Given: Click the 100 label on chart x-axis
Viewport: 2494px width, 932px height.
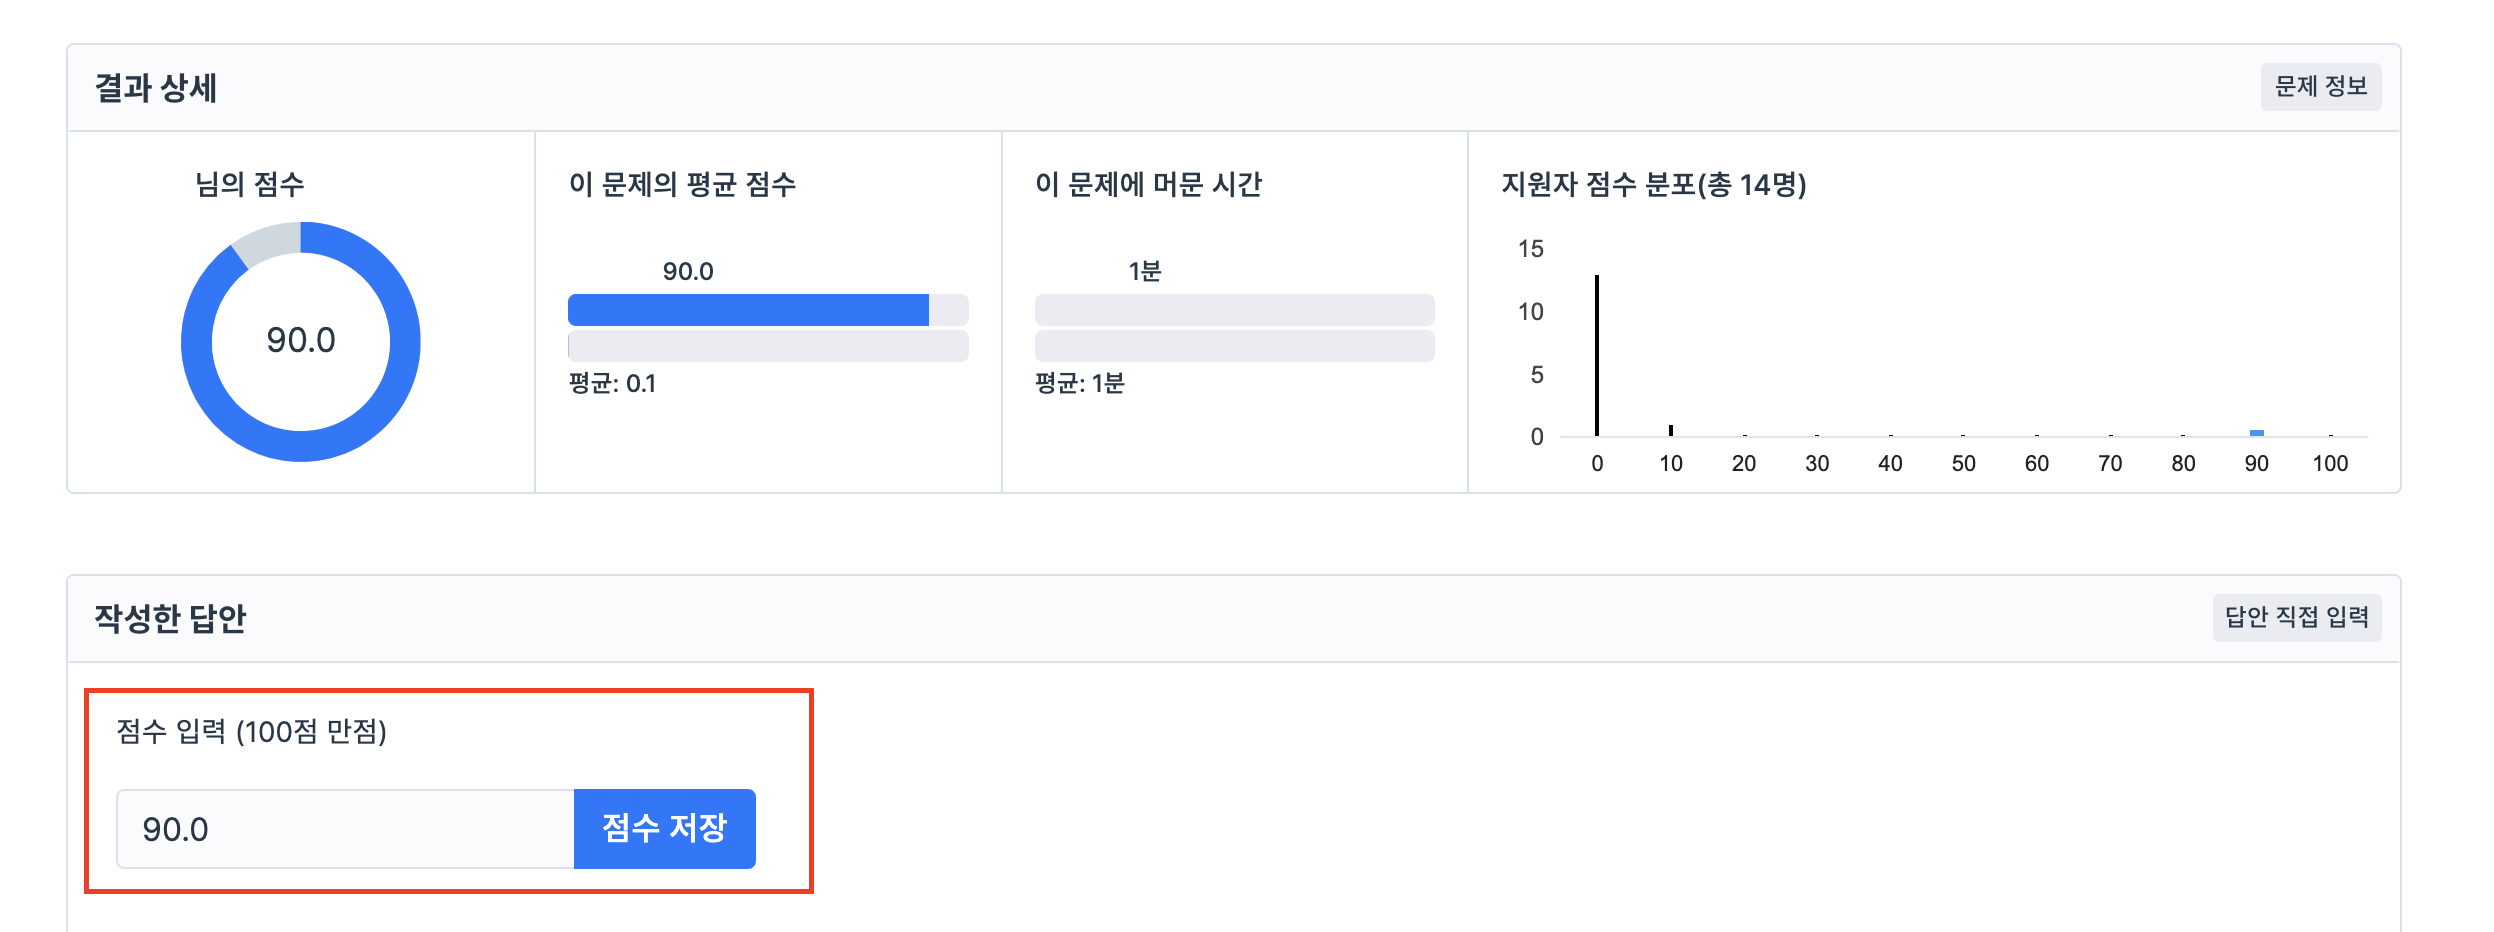Looking at the screenshot, I should pos(2330,463).
